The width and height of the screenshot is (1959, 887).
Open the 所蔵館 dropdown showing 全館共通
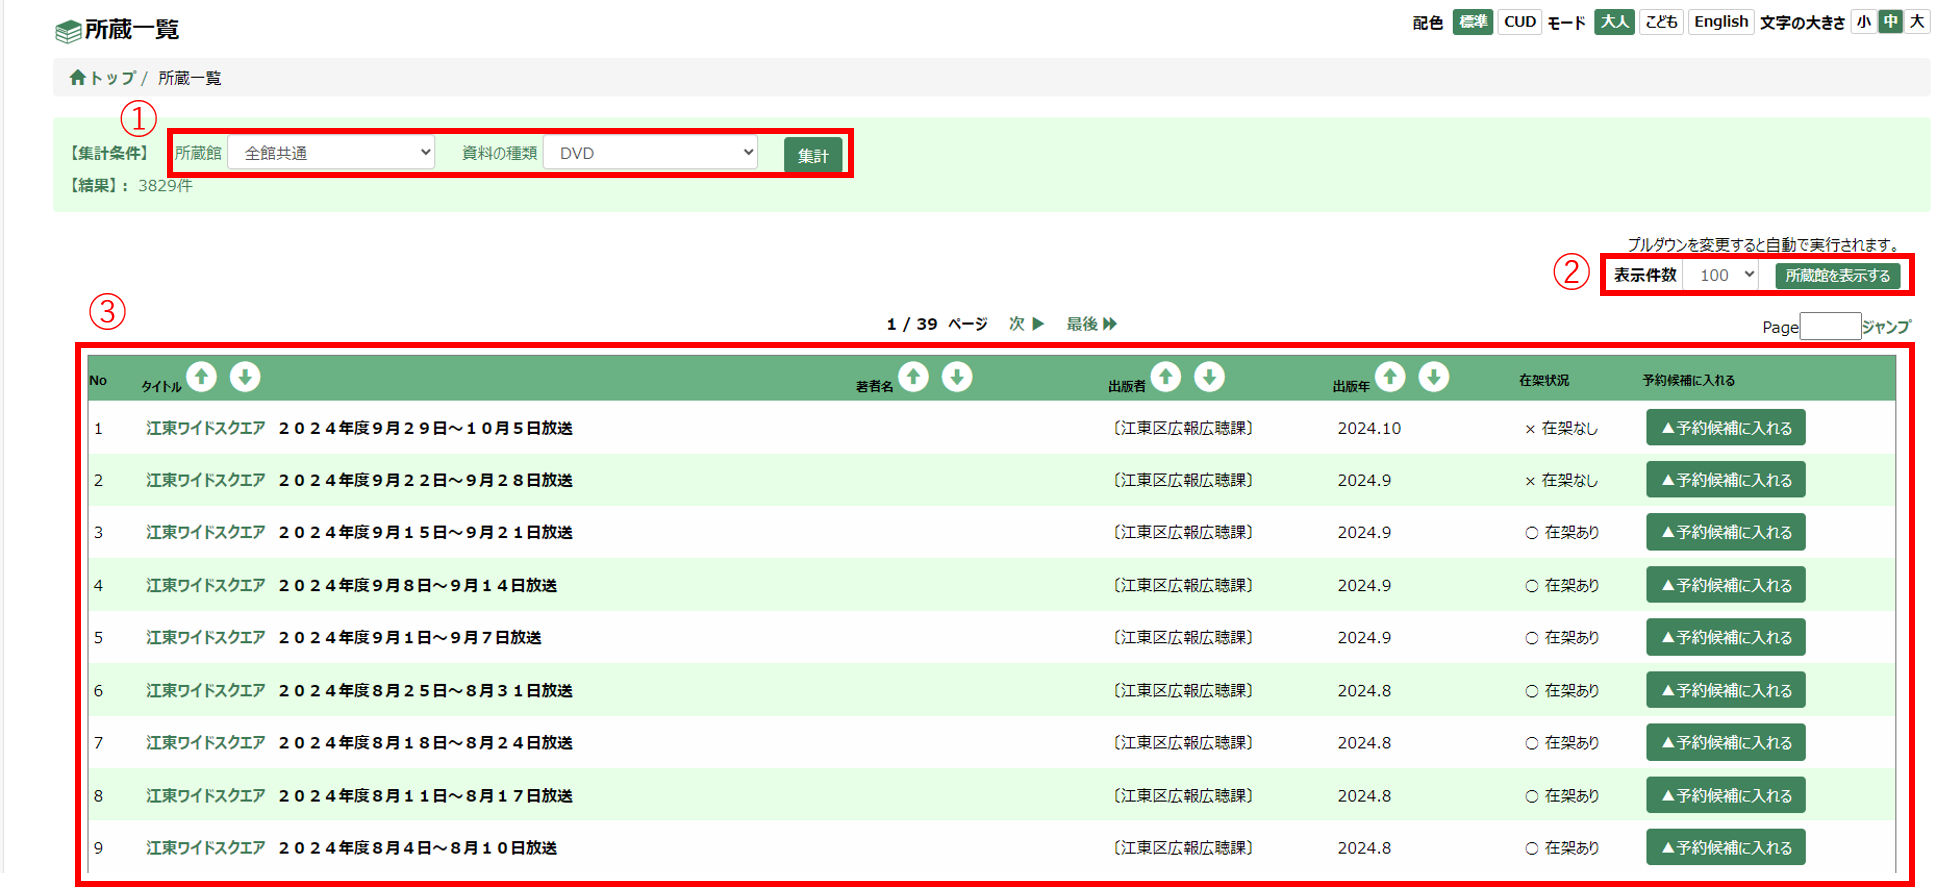pyautogui.click(x=332, y=153)
